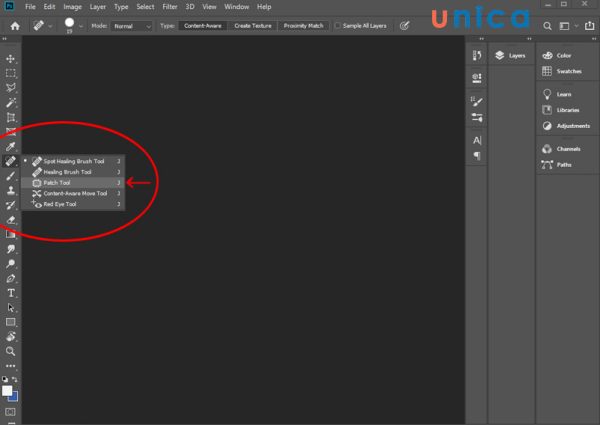Select the Dodge tool

point(10,264)
